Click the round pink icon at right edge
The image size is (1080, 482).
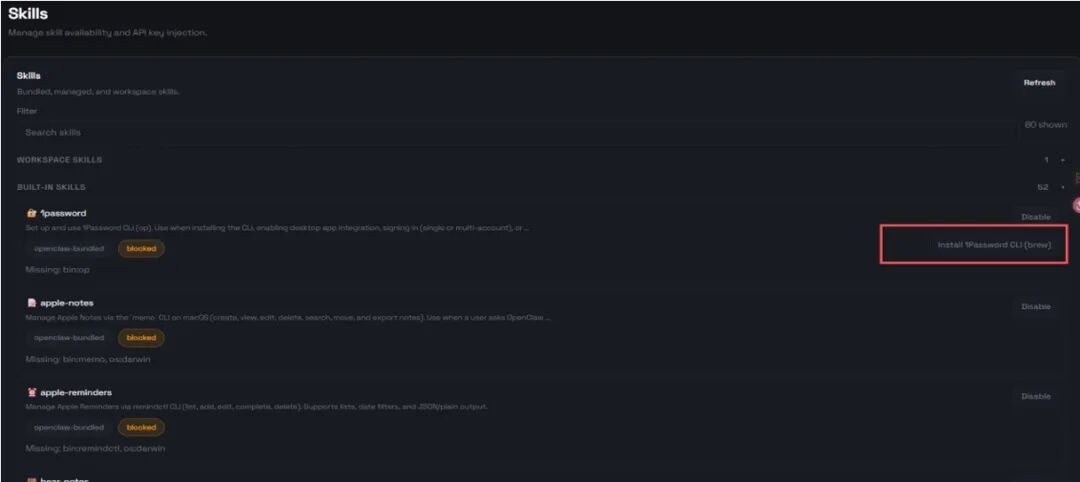1076,205
